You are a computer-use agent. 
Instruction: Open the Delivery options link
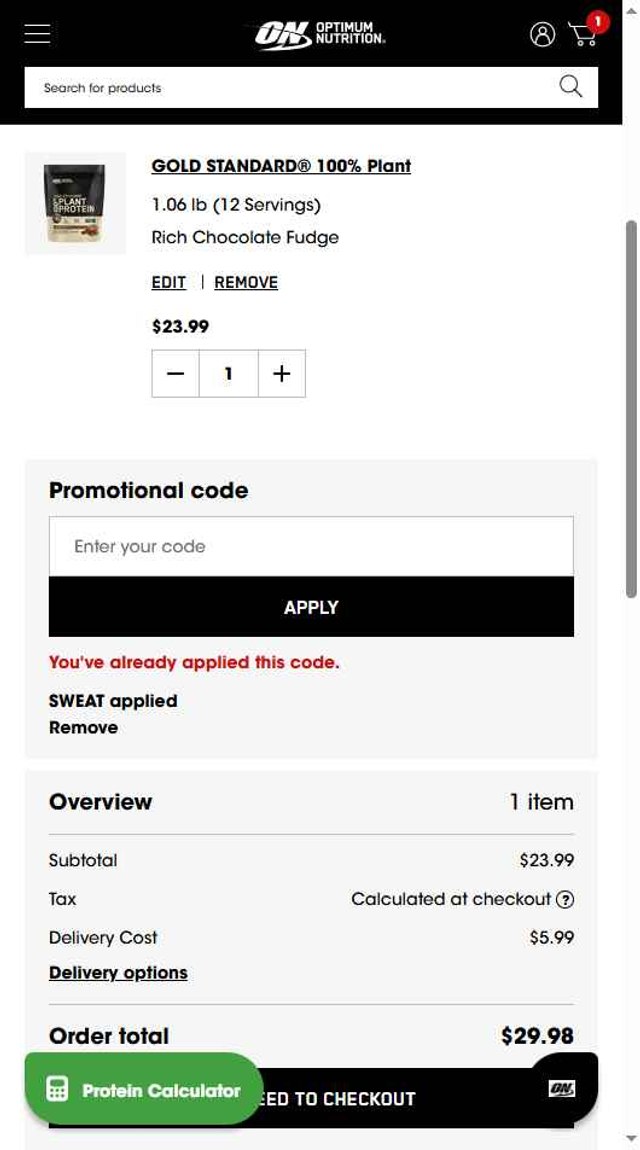pos(118,973)
